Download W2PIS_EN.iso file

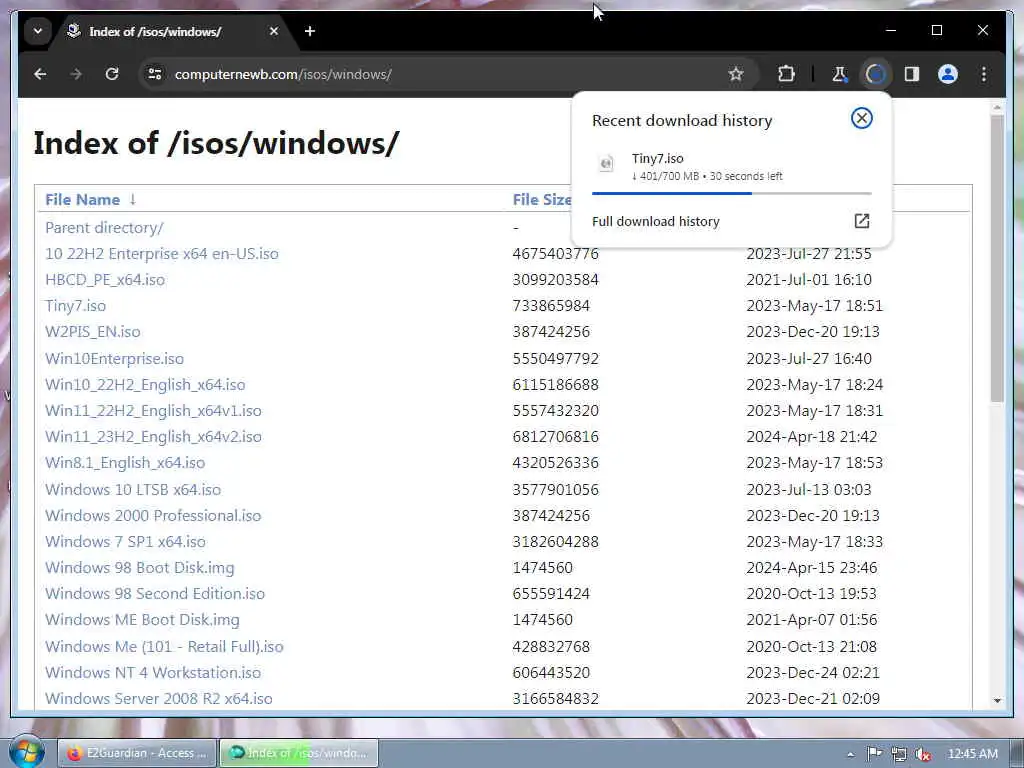click(x=92, y=332)
